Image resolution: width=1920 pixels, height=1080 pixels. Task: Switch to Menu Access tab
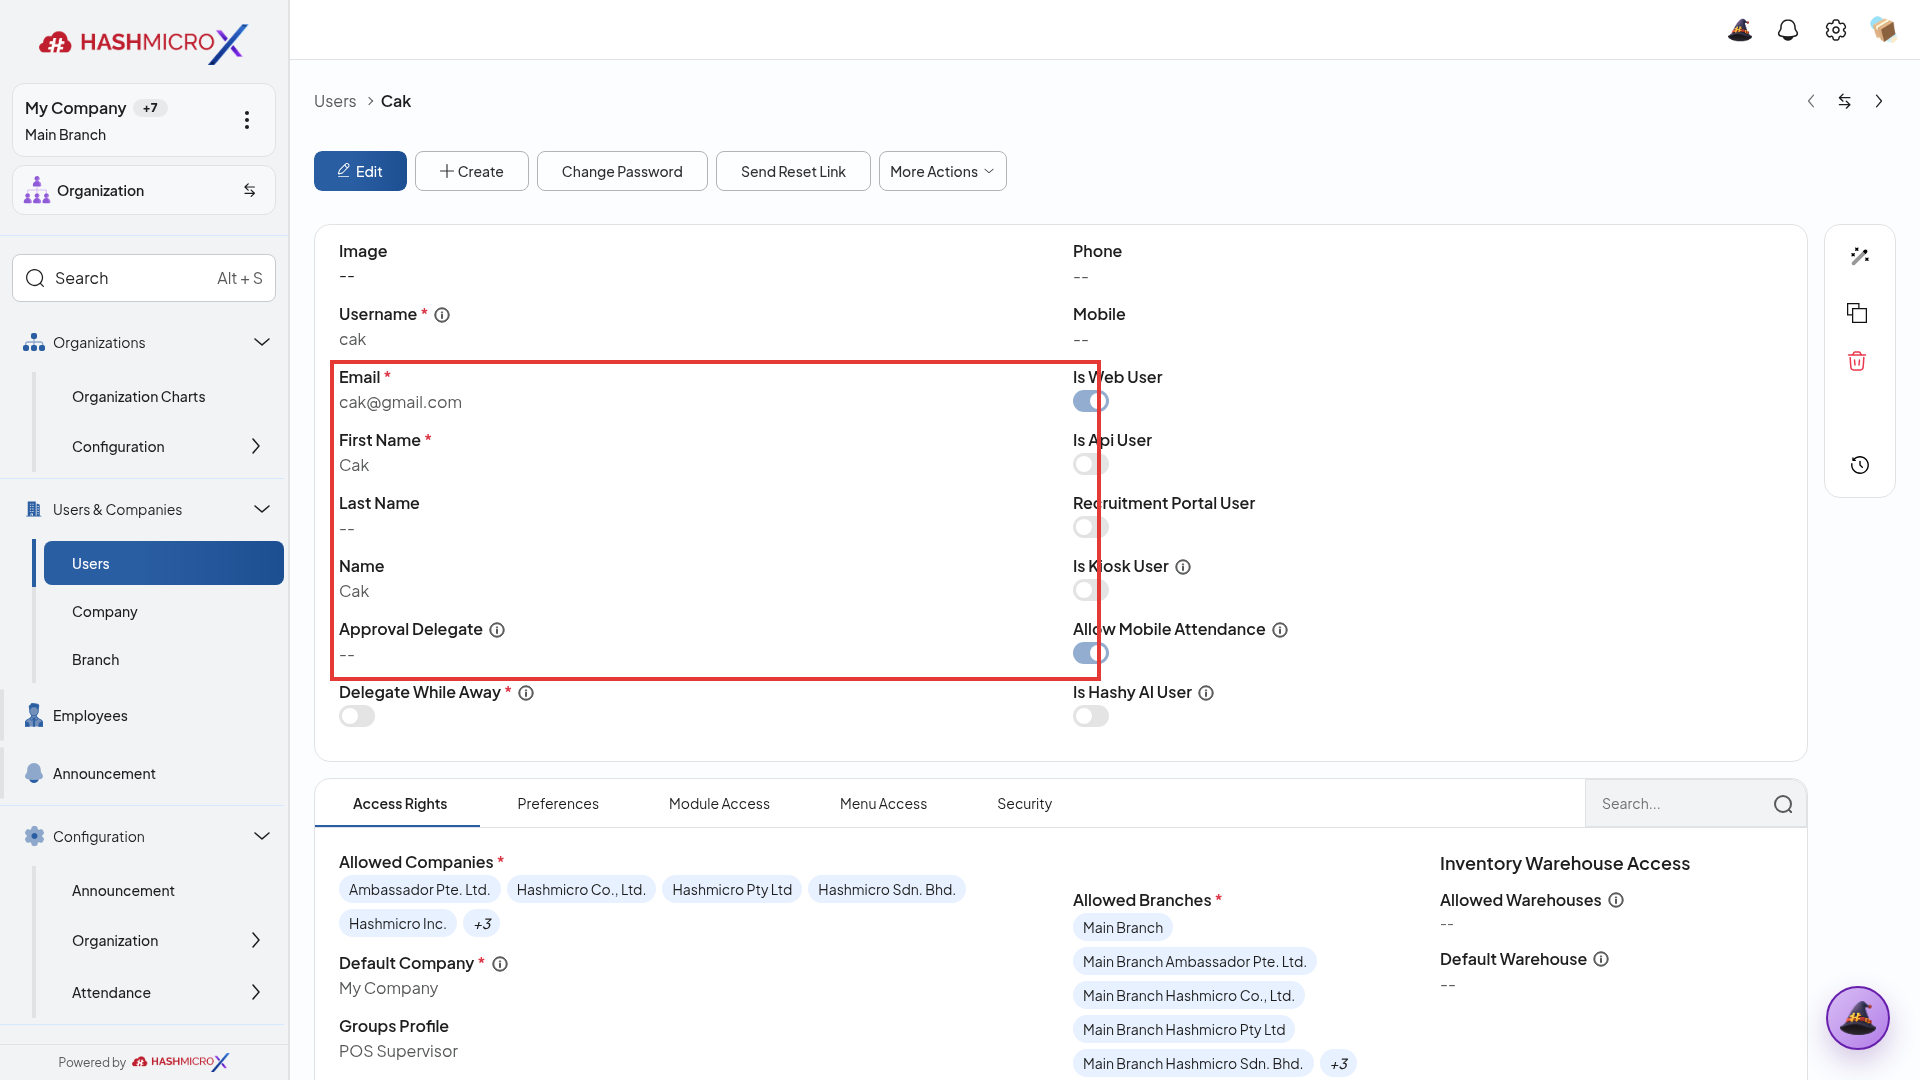coord(883,803)
